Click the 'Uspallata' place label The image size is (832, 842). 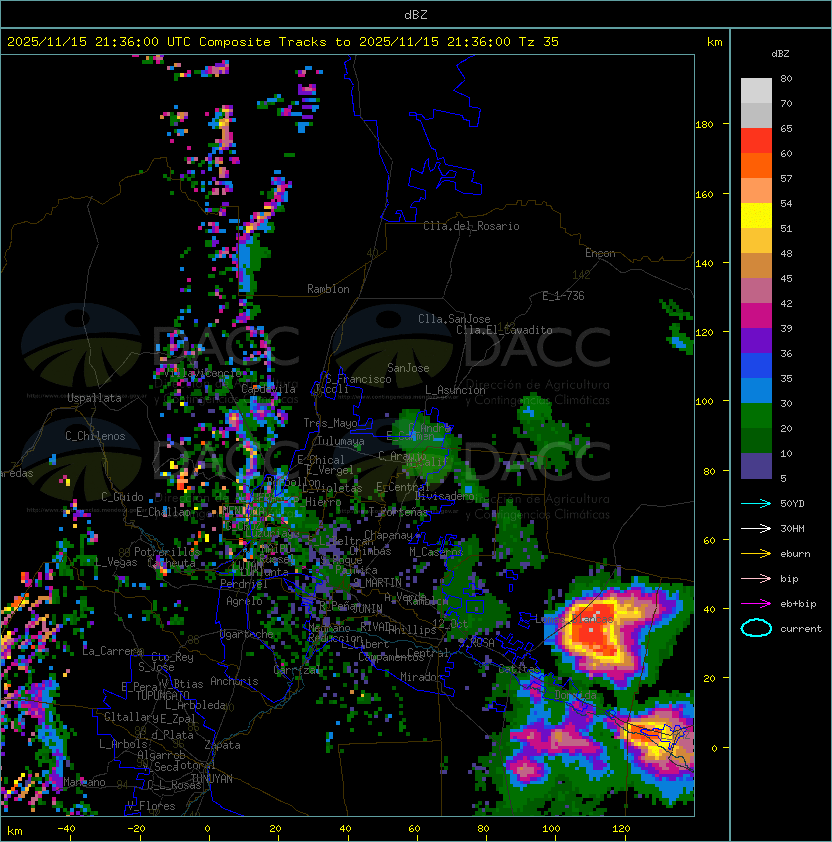coord(94,398)
